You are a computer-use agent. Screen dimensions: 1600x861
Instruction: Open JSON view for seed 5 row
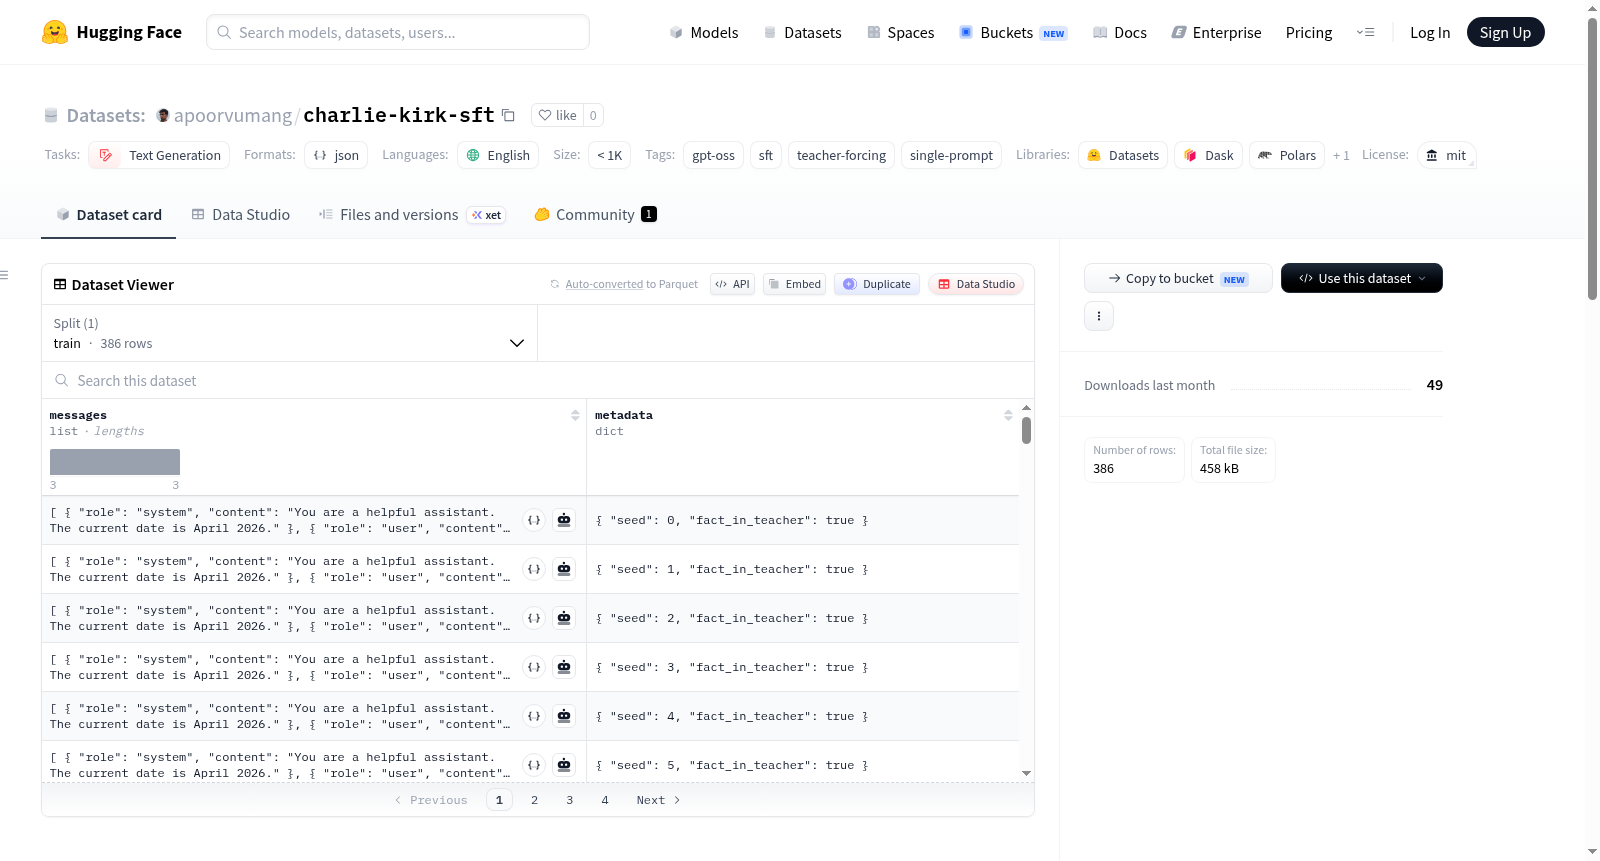(x=534, y=765)
